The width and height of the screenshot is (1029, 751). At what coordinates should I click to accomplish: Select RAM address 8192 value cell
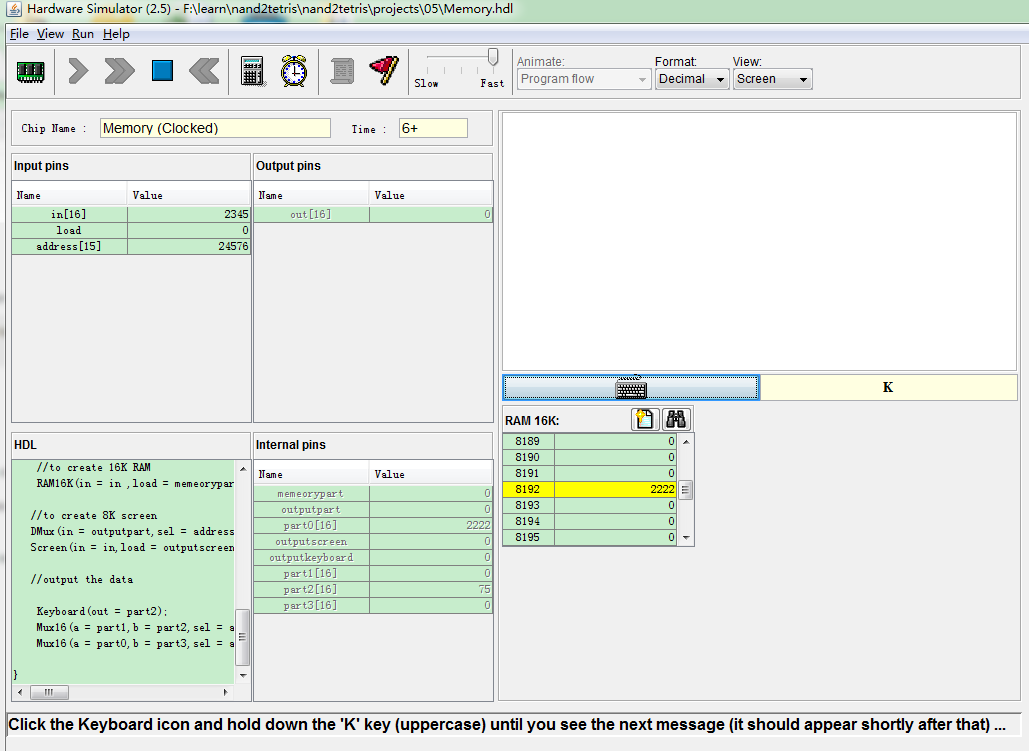(615, 490)
